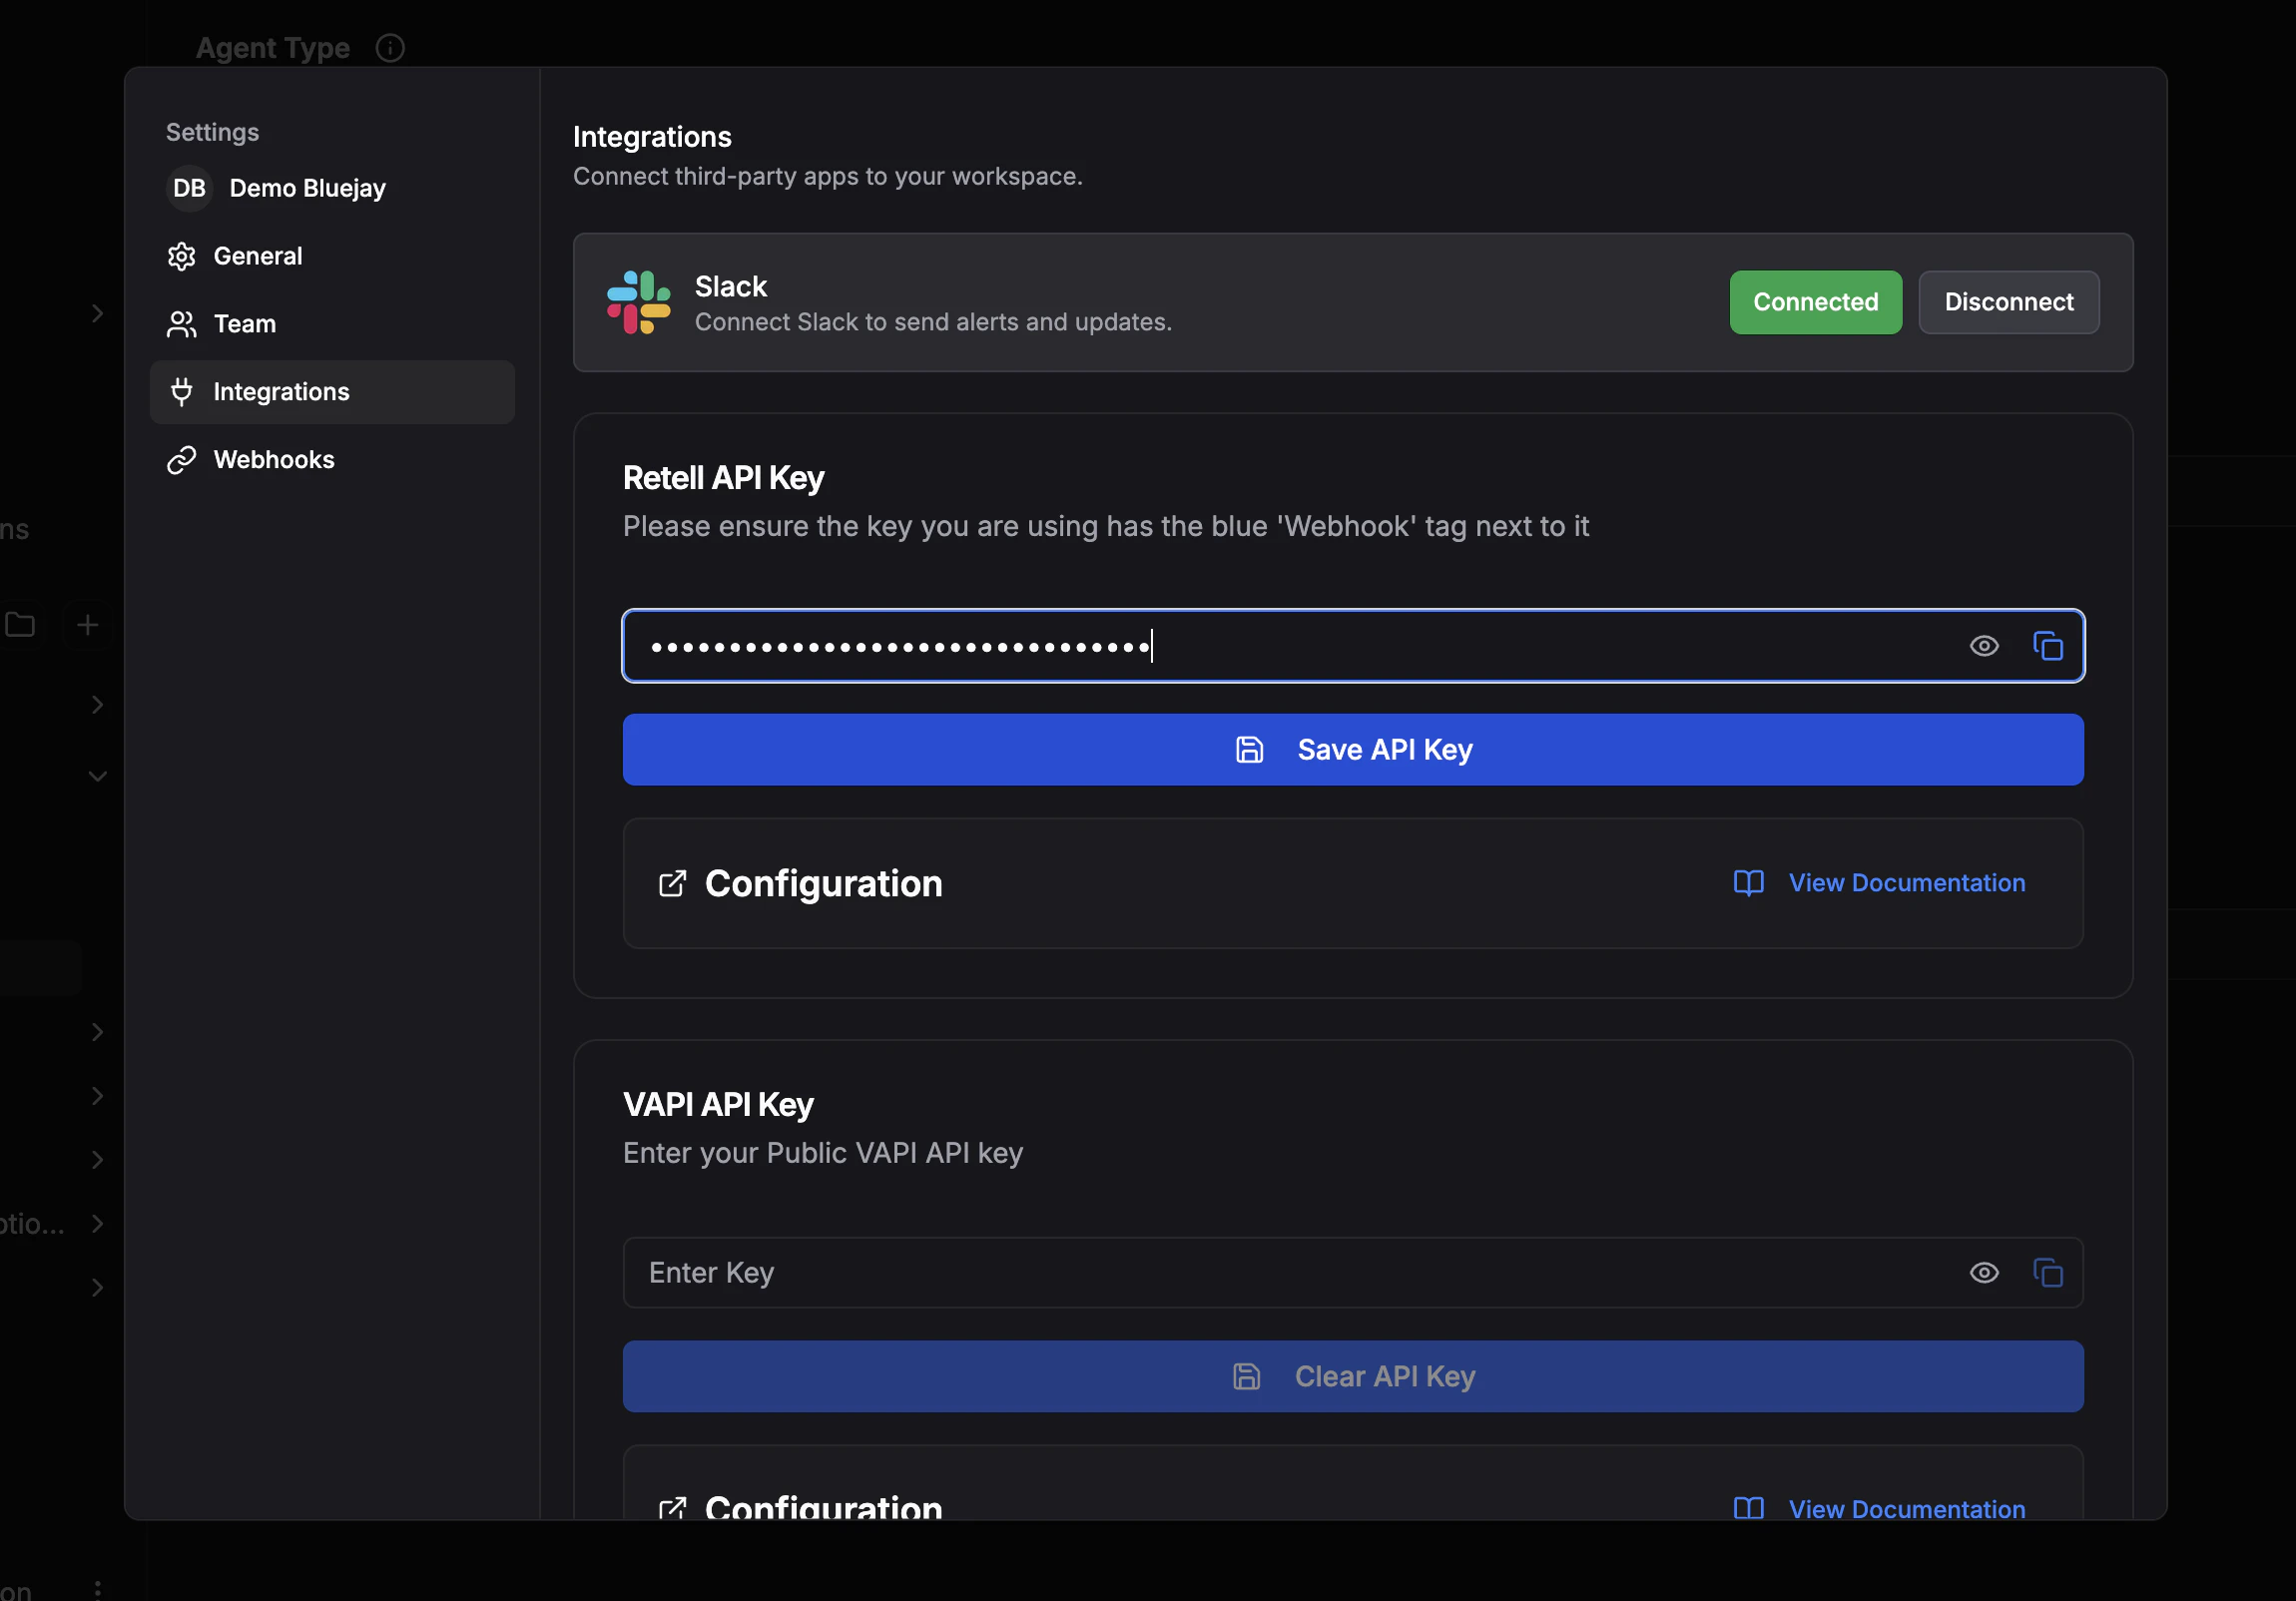
Task: Open the Agent Type info tooltip
Action: (390, 48)
